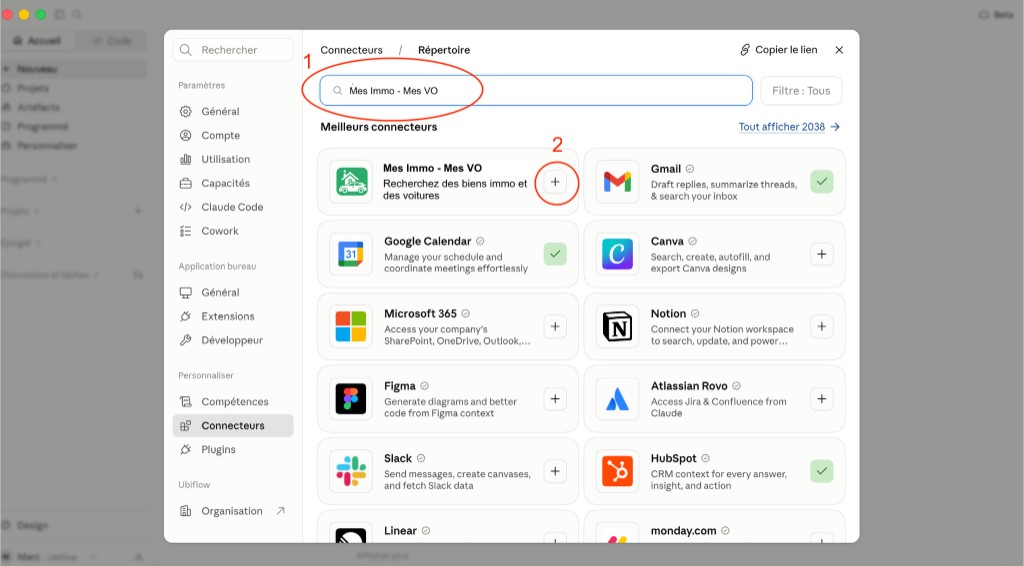Click the monday.com connector name
The image size is (1024, 566).
coord(684,531)
